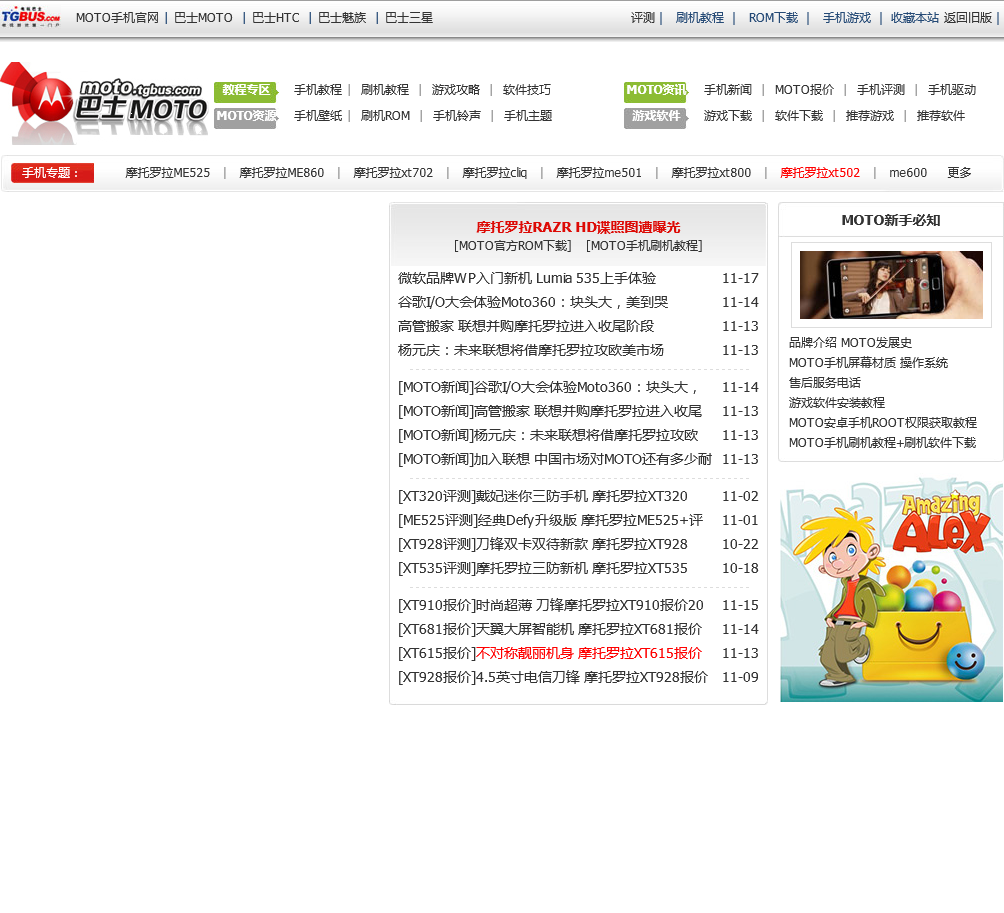Open MOTO安卓手机ROOT权限获取教程 link
This screenshot has width=1004, height=913.
(x=883, y=423)
